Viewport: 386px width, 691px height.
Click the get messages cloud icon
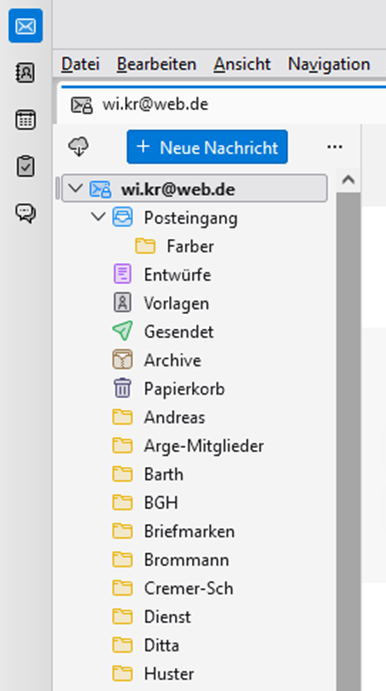[78, 146]
